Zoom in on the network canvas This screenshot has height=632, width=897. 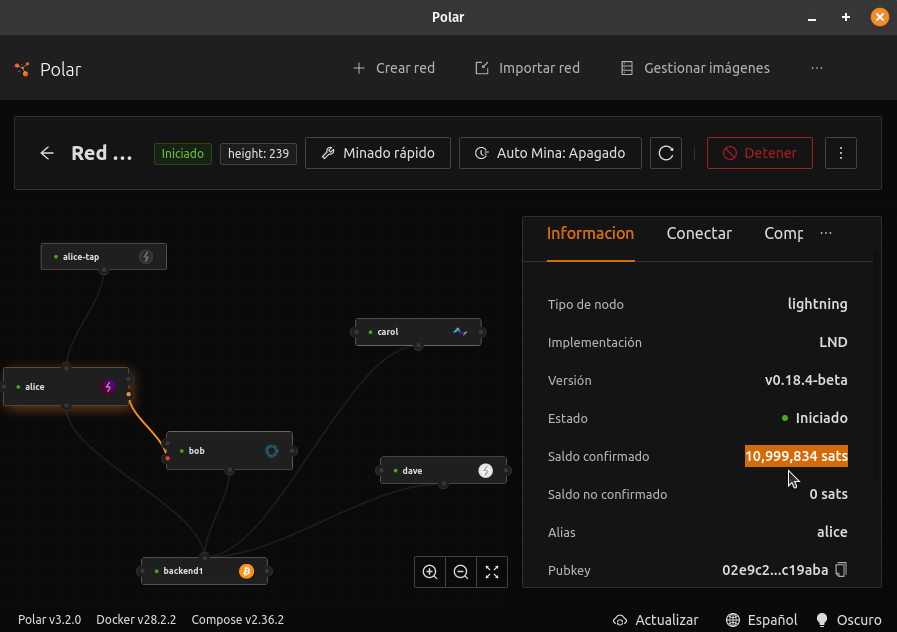pos(430,572)
